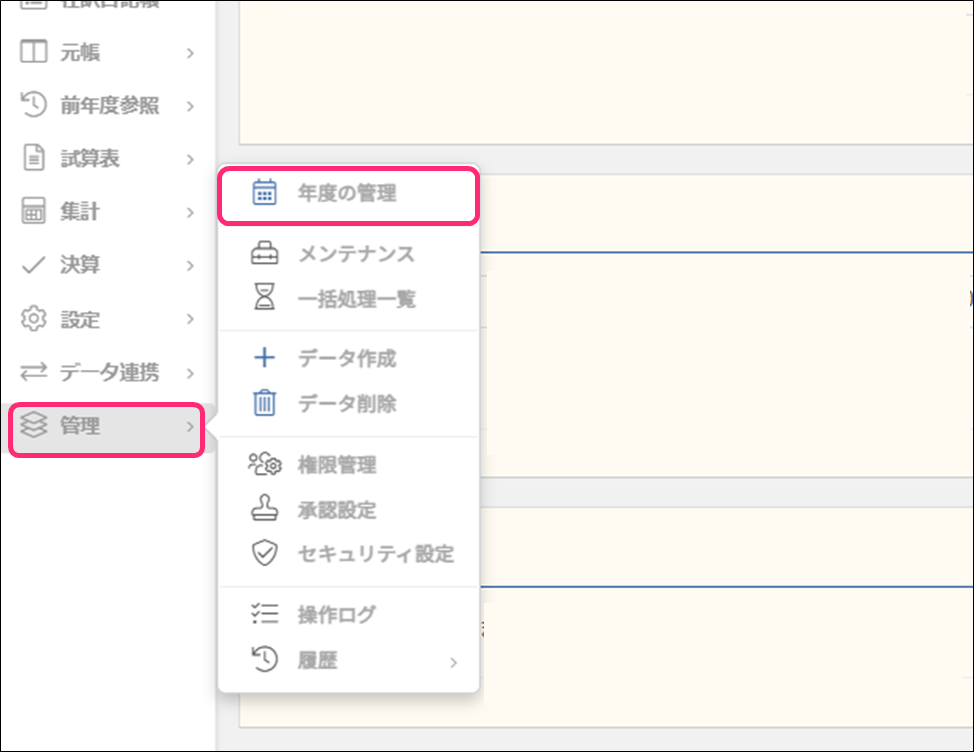
Task: Click the stamp icon for 承認設定
Action: (264, 509)
